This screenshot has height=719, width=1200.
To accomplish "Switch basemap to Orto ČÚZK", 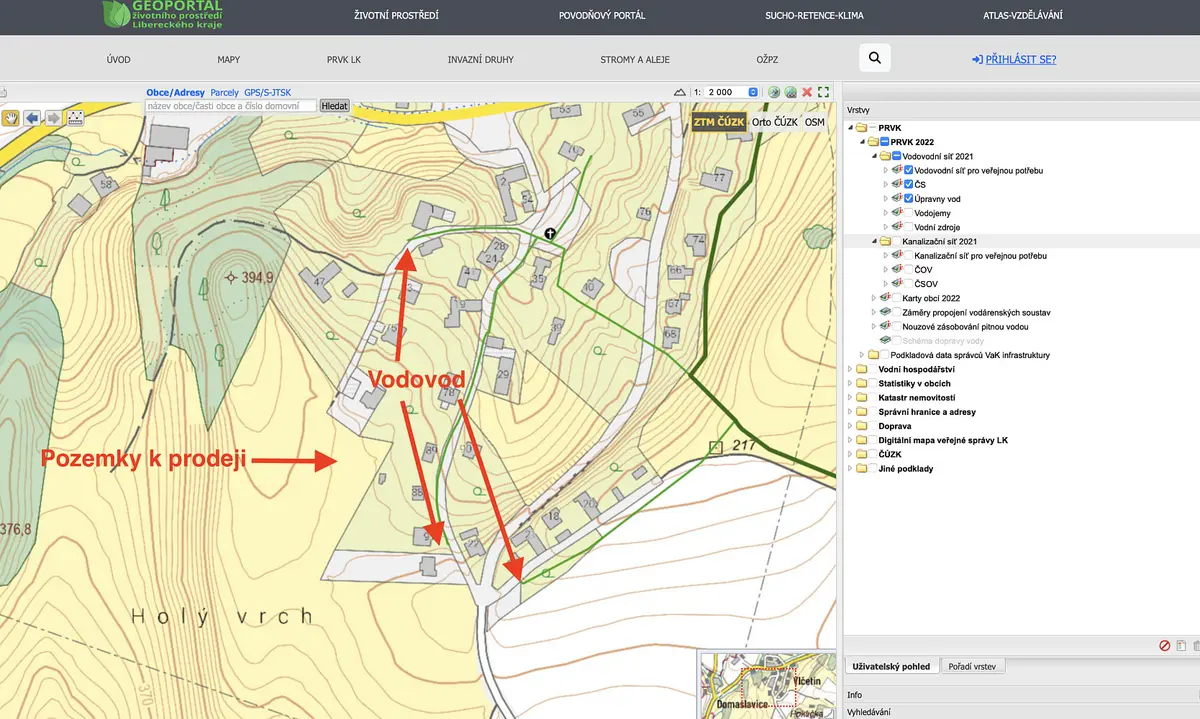I will pyautogui.click(x=774, y=122).
